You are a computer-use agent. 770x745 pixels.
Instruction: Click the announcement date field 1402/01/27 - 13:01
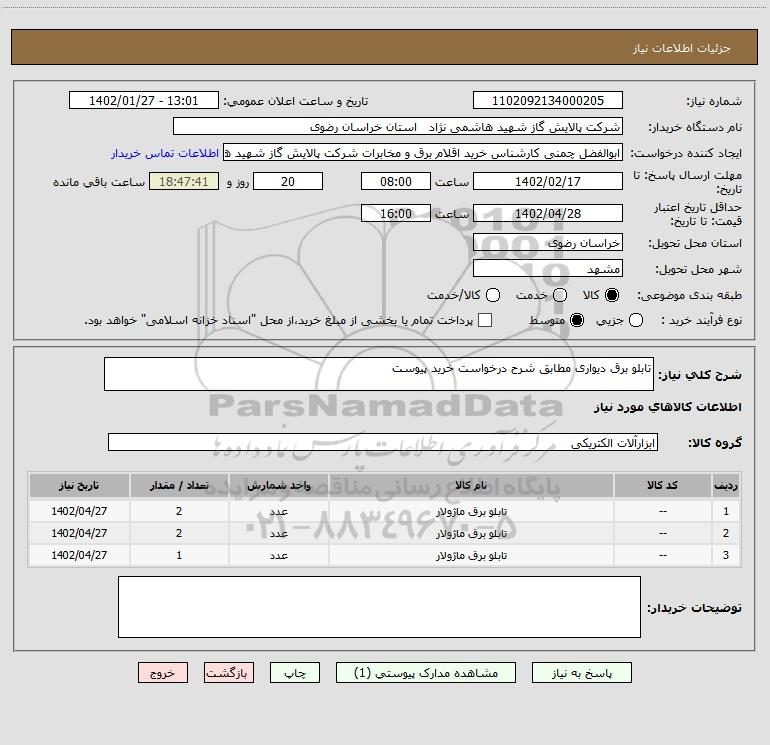pyautogui.click(x=144, y=100)
